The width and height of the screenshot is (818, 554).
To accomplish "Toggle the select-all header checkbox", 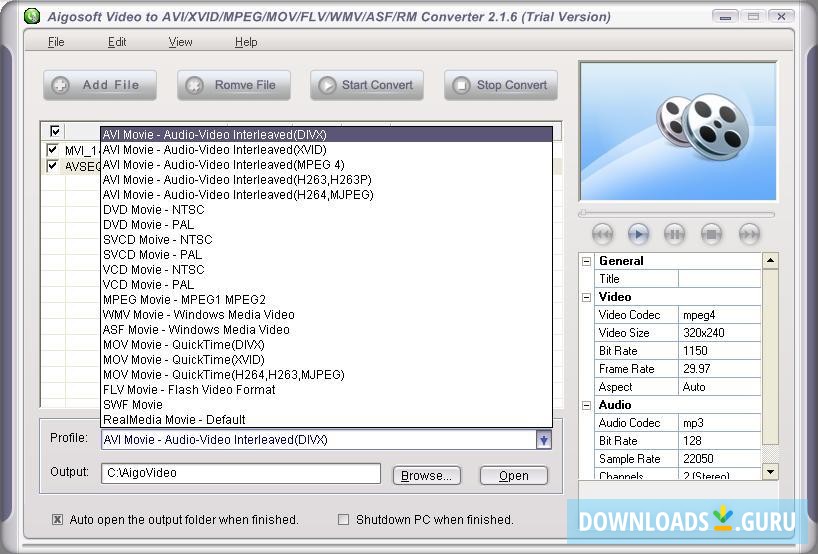I will click(x=55, y=130).
